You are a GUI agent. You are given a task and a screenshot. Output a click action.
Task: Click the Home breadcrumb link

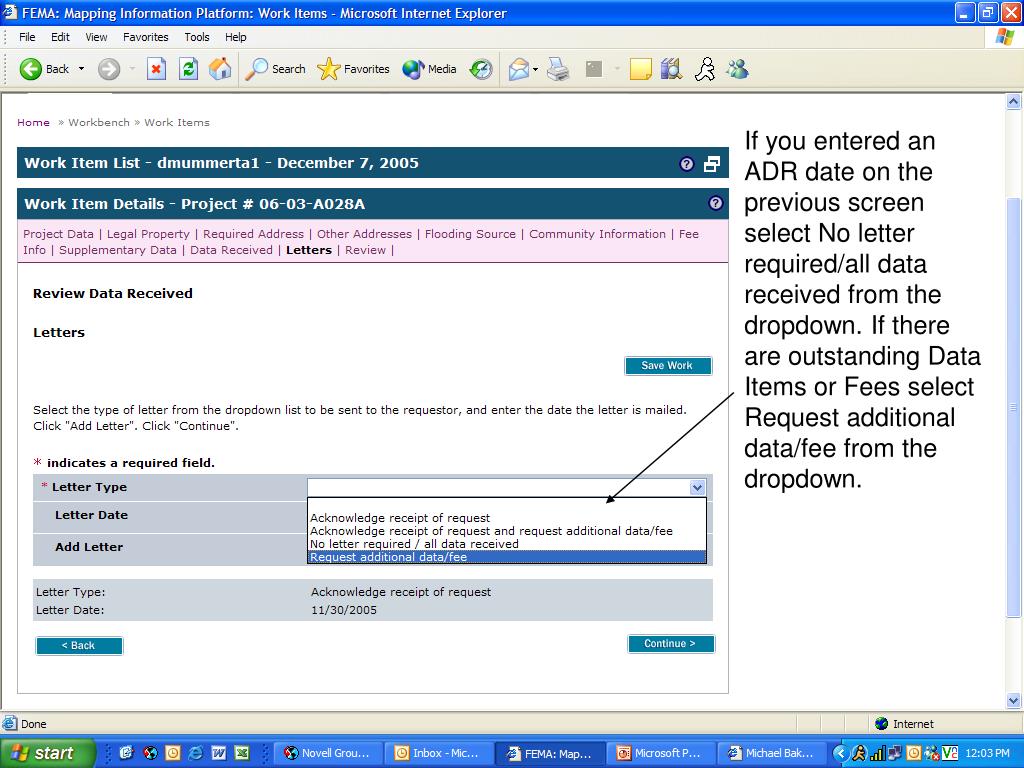coord(33,122)
